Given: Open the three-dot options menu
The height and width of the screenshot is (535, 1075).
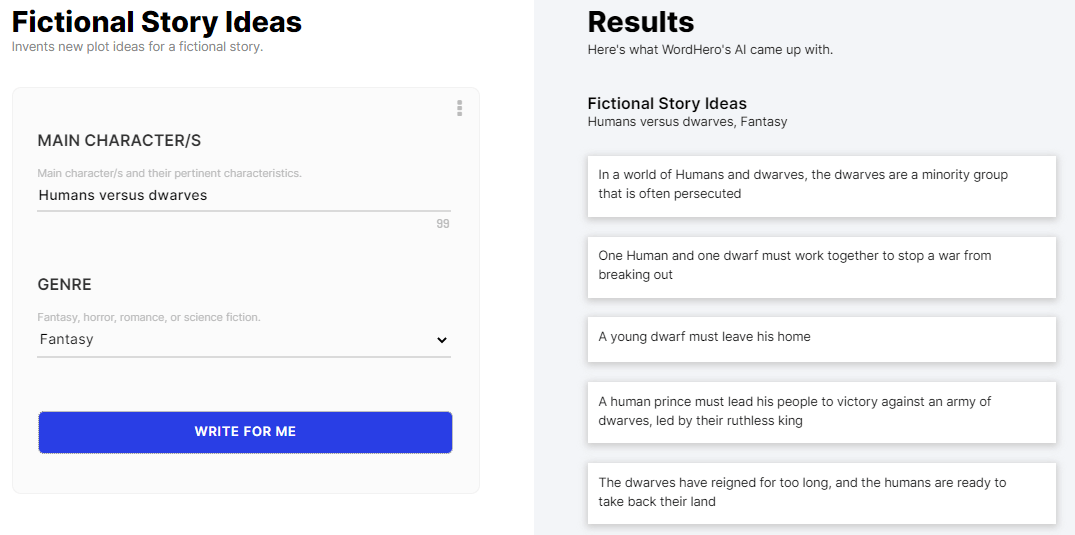Looking at the screenshot, I should 459,108.
